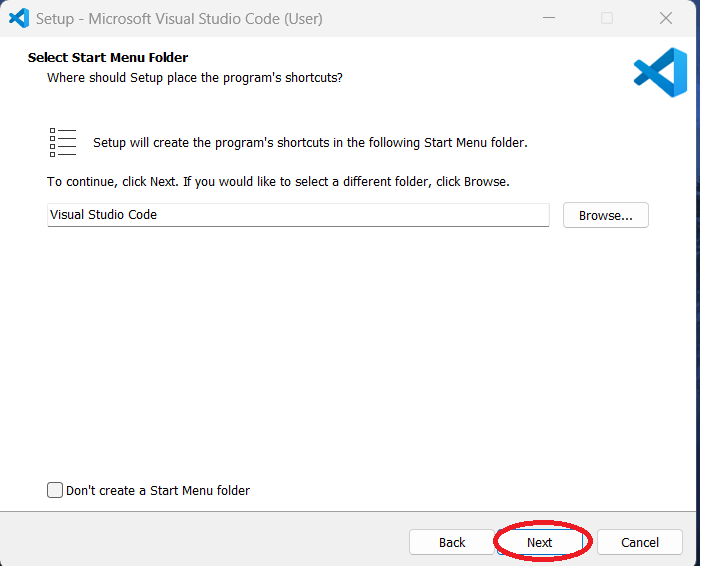
Task: Click the "To continue, click Next" instruction text
Action: (278, 182)
